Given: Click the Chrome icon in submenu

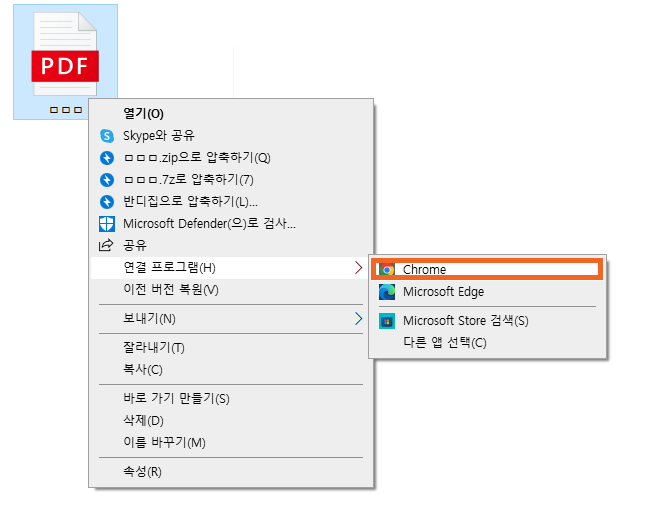Looking at the screenshot, I should 387,269.
